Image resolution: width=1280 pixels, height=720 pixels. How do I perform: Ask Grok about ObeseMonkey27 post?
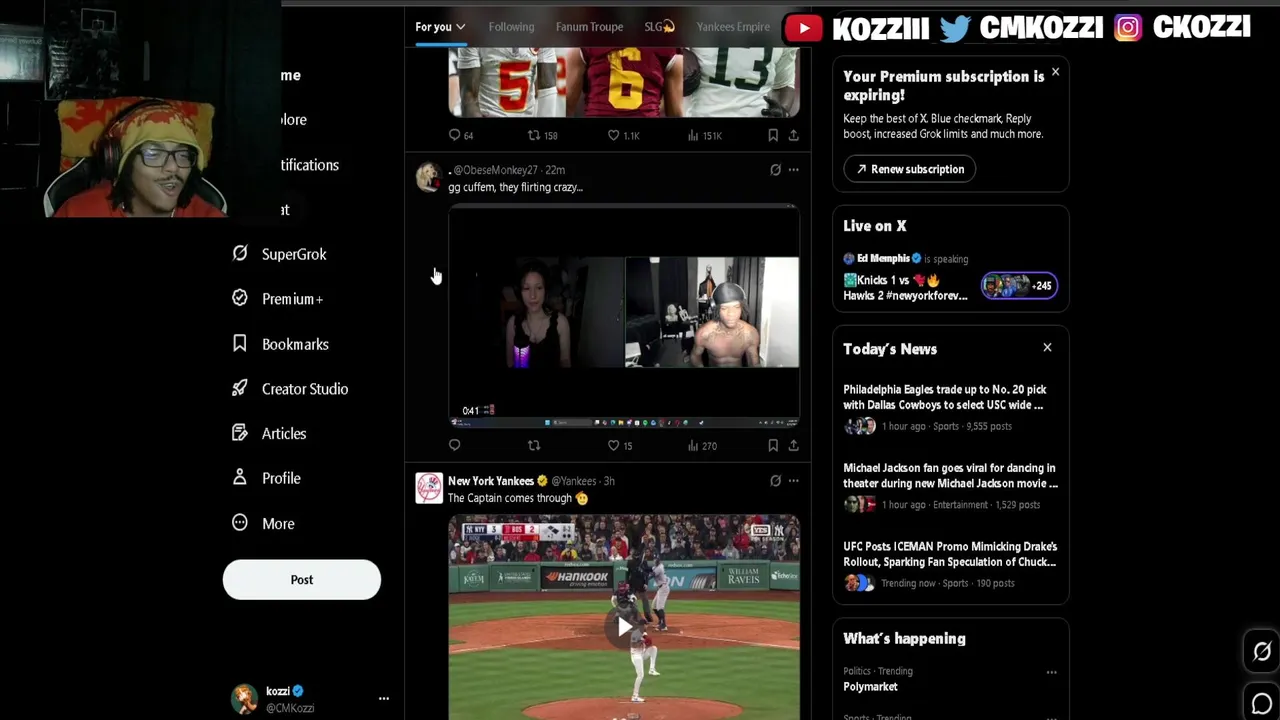[775, 170]
